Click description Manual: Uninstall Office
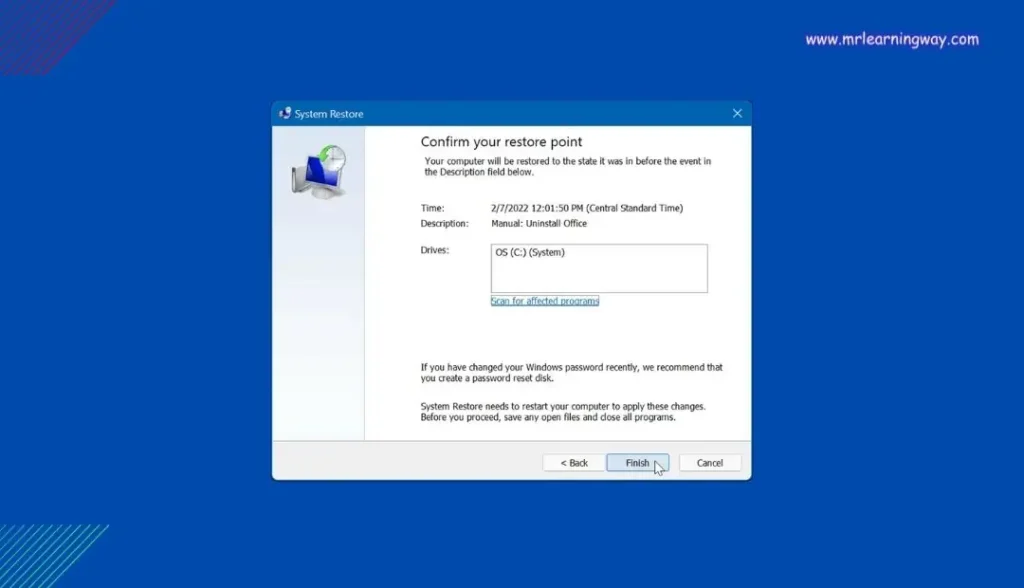Image resolution: width=1024 pixels, height=588 pixels. (539, 223)
